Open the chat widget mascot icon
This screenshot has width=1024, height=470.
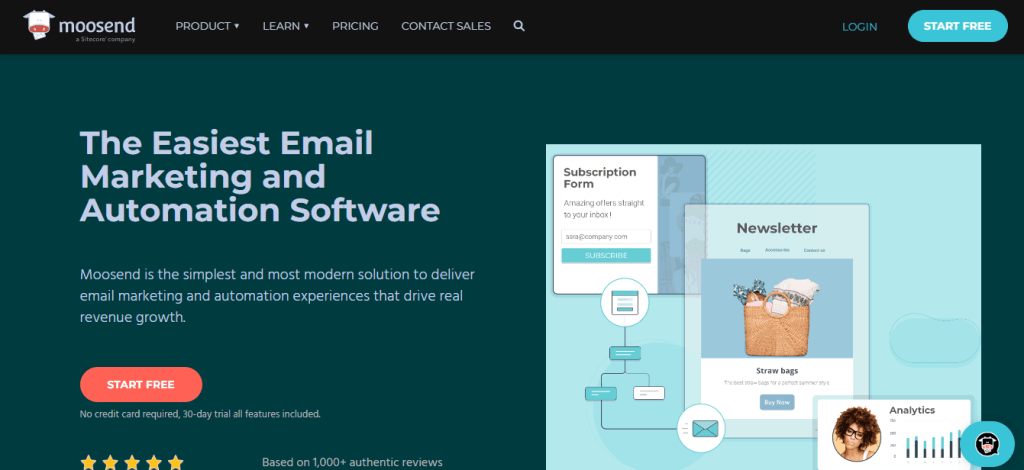coord(987,444)
